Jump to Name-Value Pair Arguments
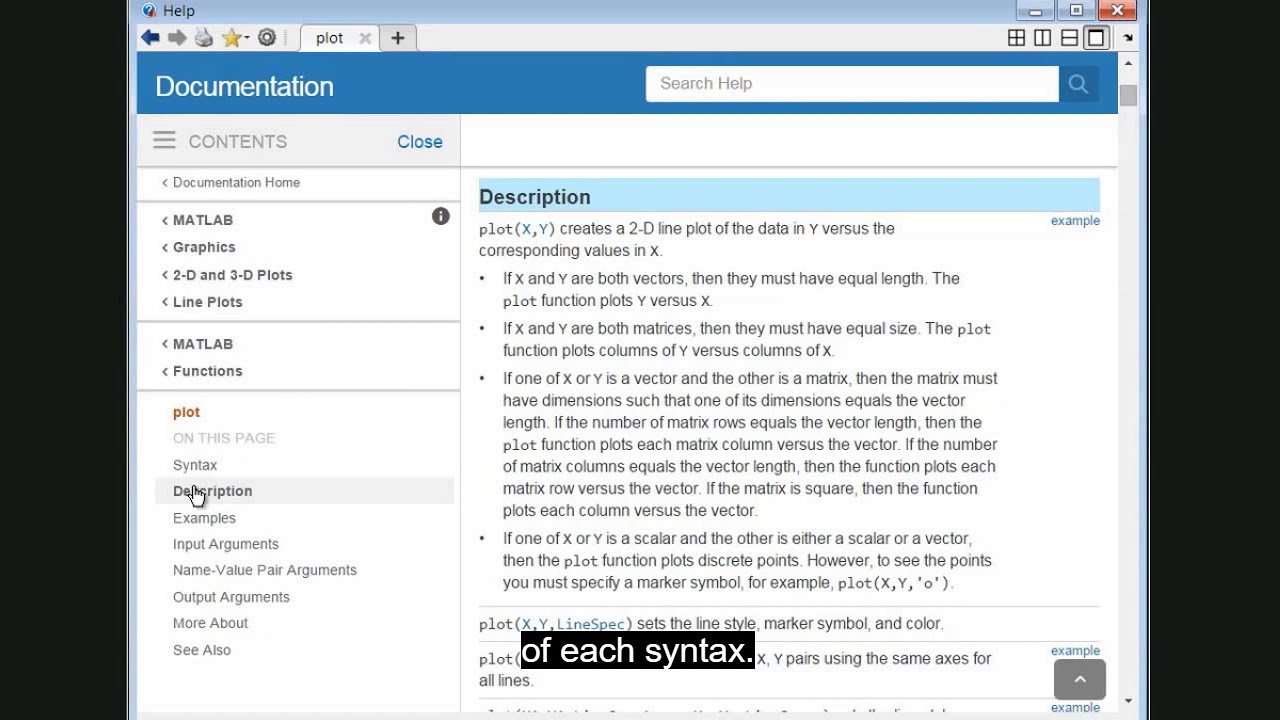This screenshot has width=1280, height=720. (265, 570)
